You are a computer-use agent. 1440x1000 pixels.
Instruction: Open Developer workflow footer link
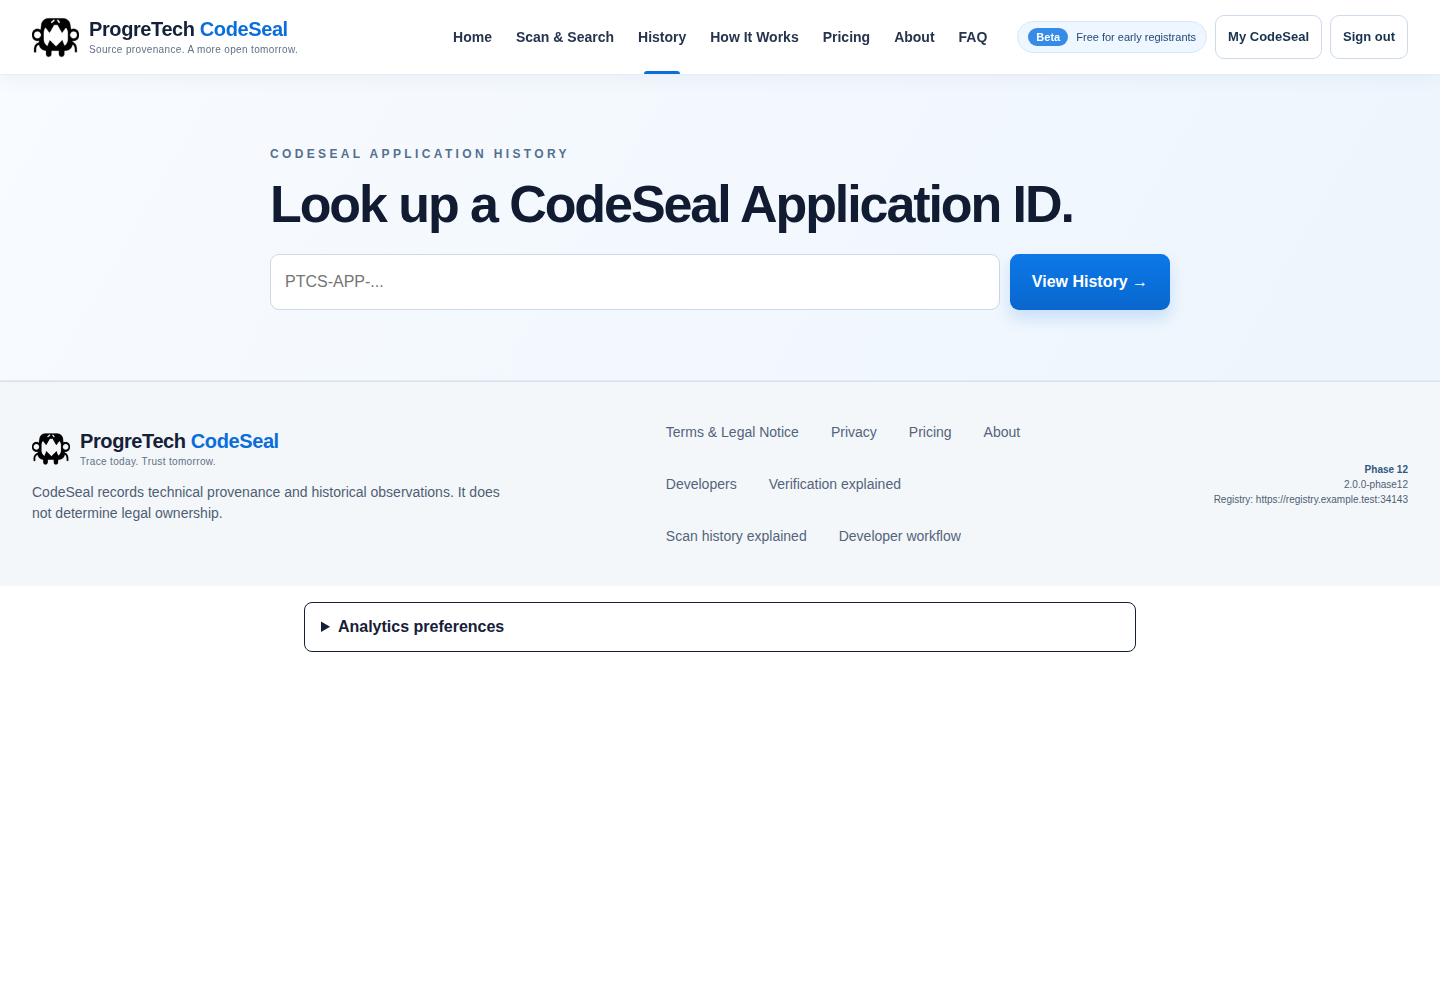[899, 536]
